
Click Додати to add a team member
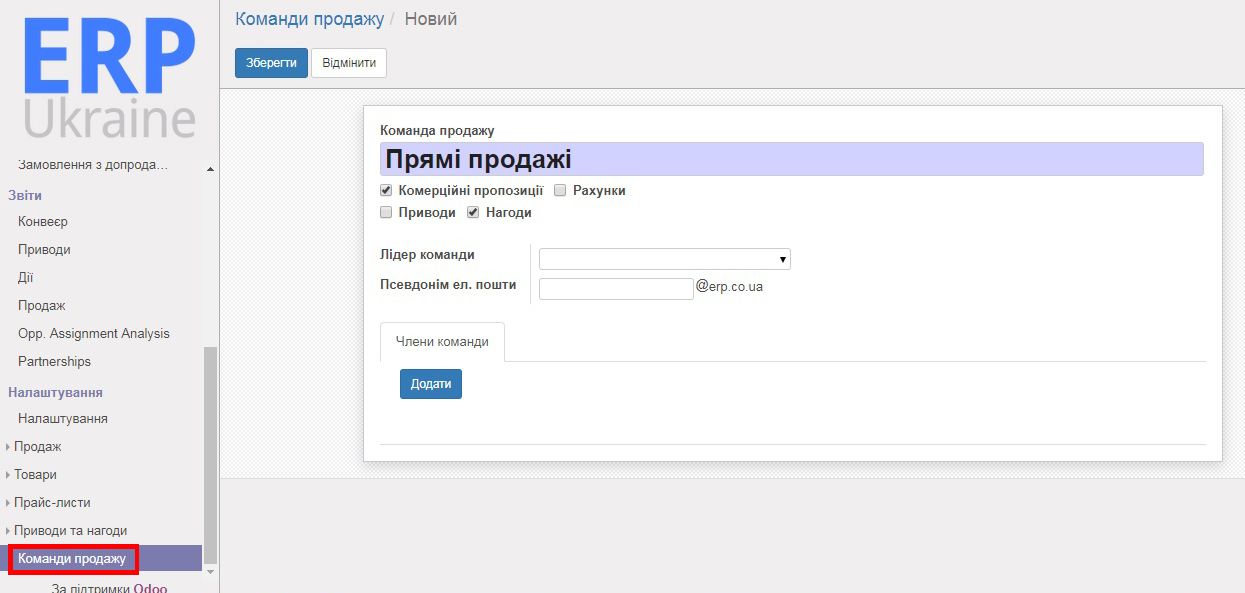pyautogui.click(x=430, y=383)
